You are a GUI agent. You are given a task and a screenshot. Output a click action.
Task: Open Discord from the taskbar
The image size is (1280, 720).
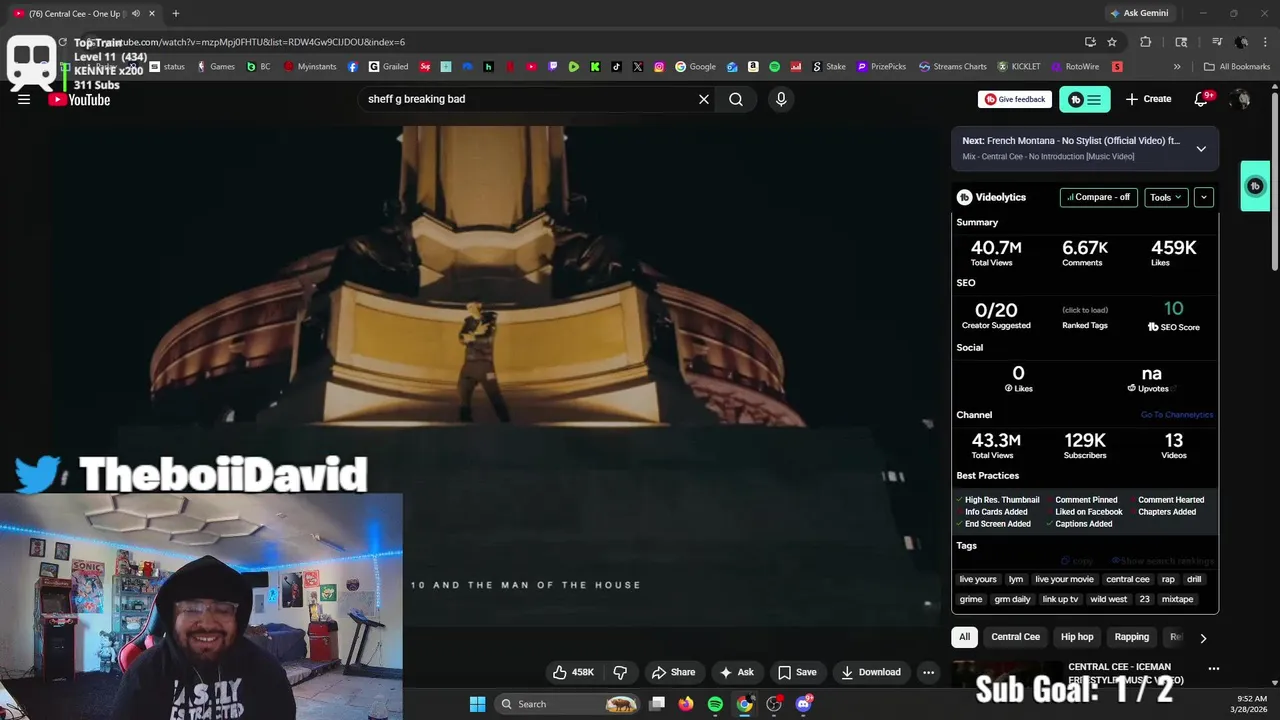[x=804, y=704]
